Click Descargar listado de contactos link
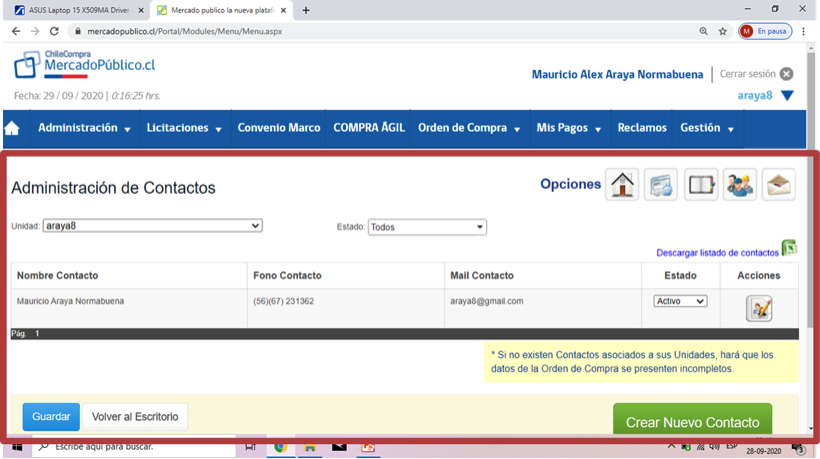Screen dimensions: 820x459 pyautogui.click(x=718, y=253)
